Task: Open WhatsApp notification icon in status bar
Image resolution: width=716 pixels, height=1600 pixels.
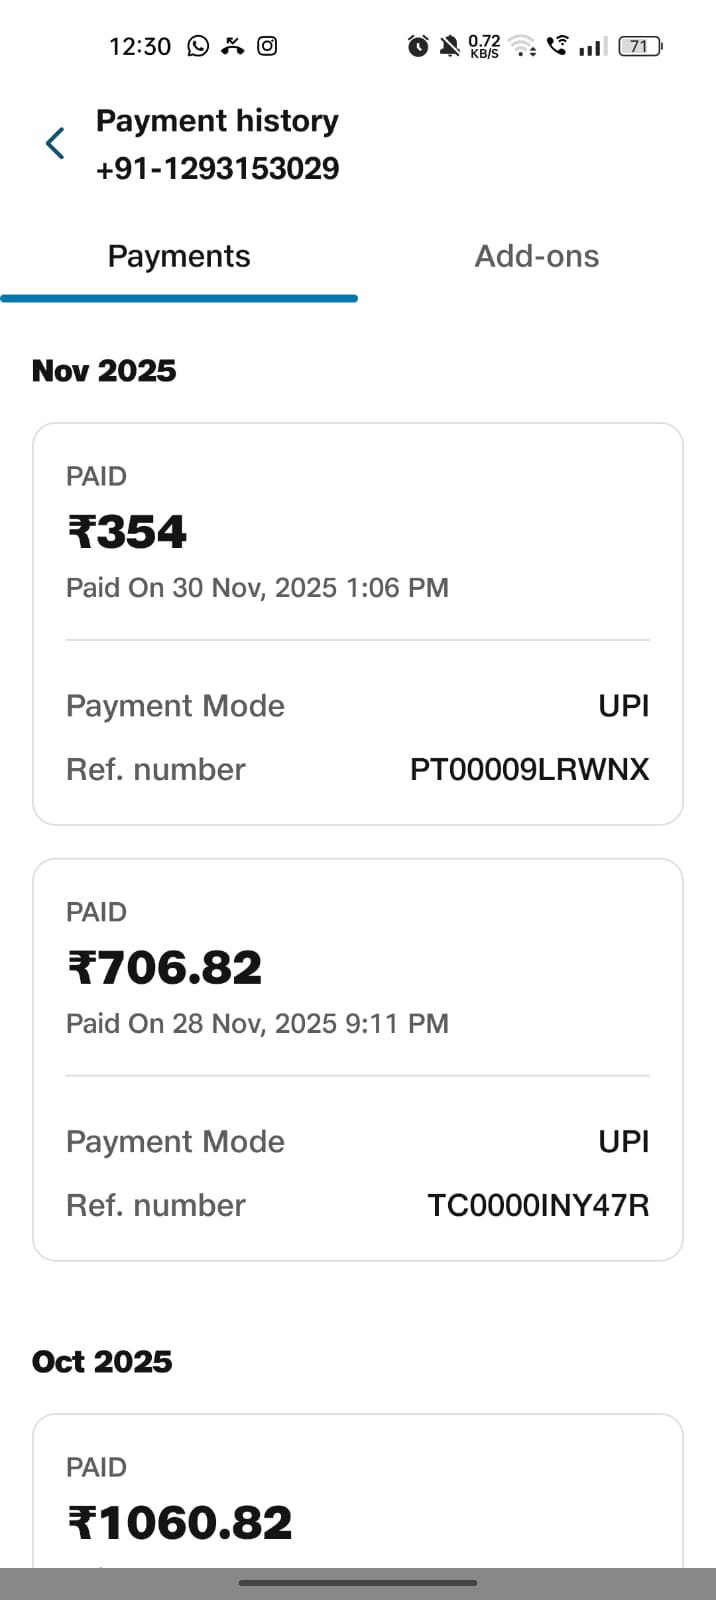Action: pos(199,46)
